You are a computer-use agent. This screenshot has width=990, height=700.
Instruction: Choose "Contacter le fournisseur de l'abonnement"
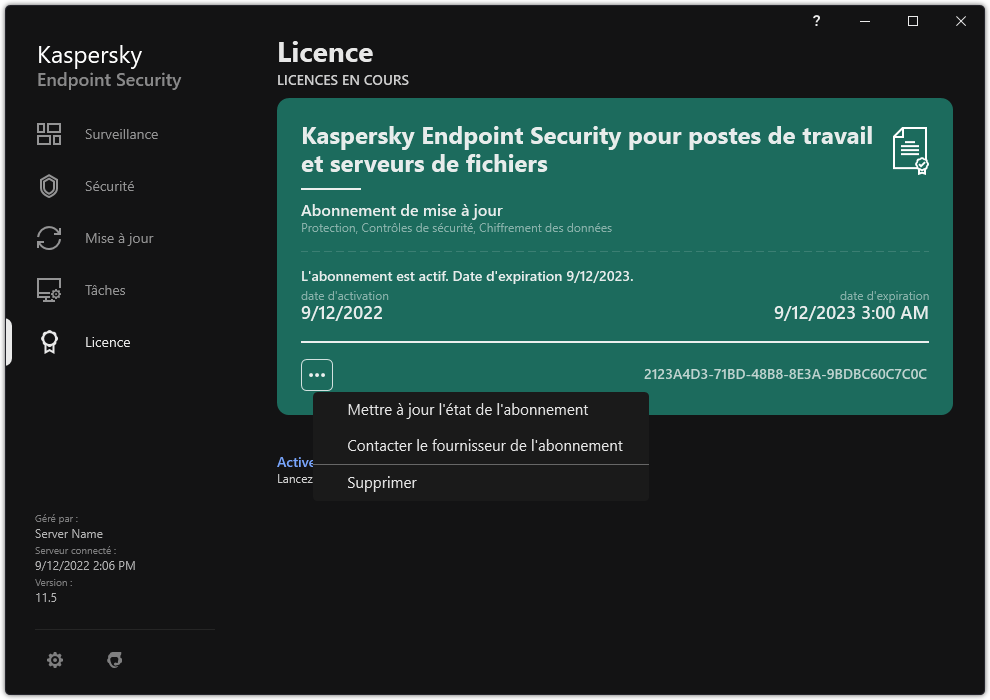click(483, 445)
